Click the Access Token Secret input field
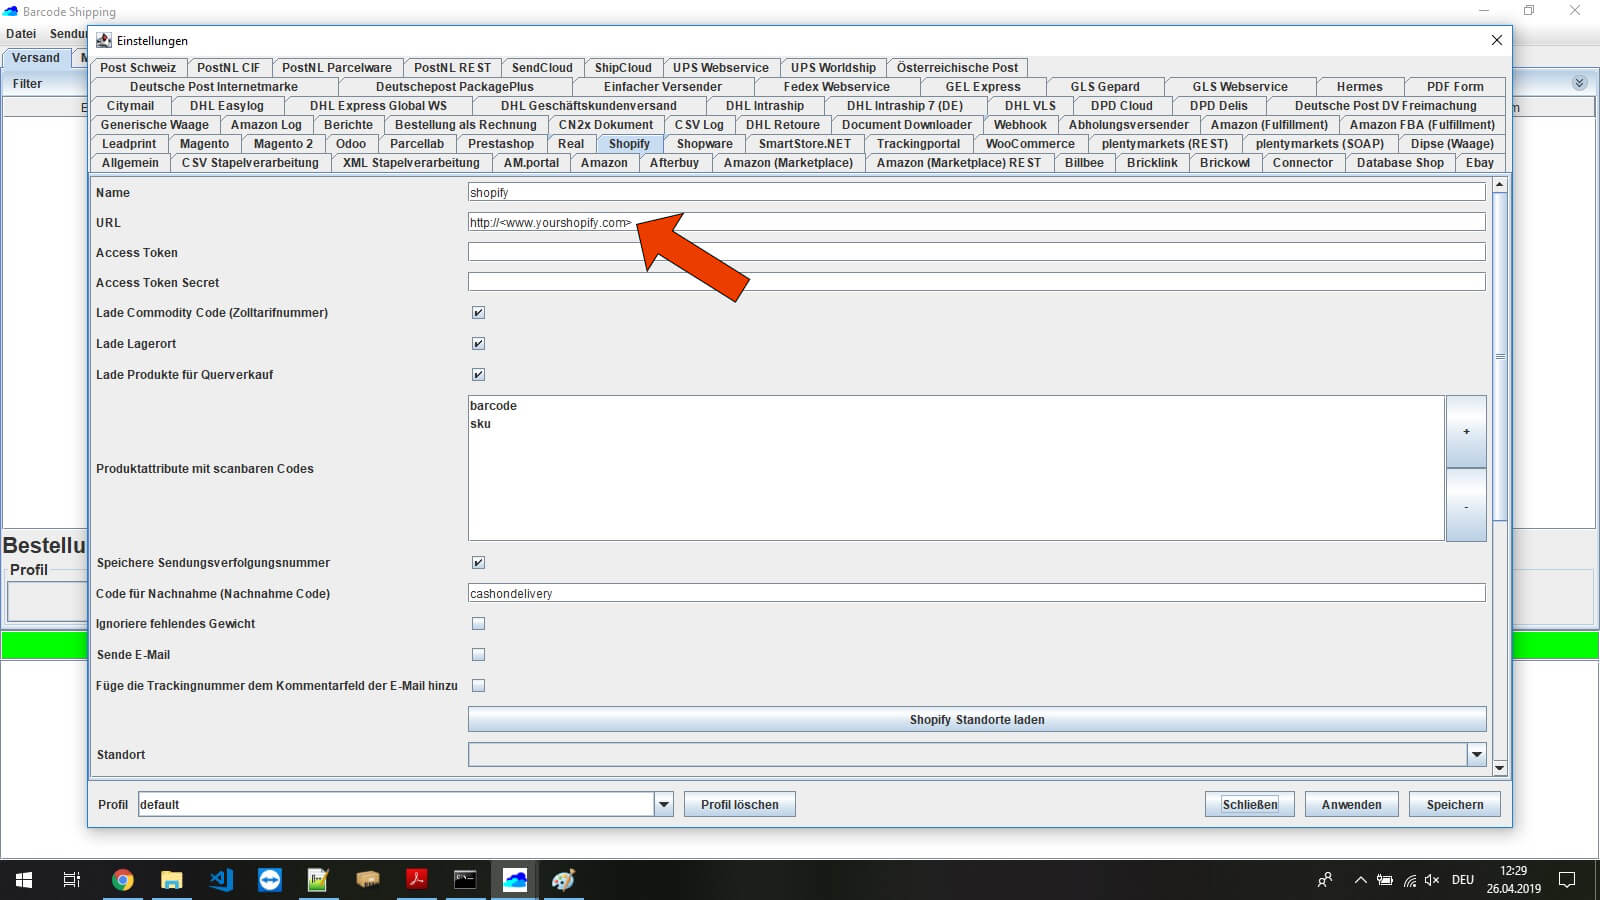 [x=976, y=283]
